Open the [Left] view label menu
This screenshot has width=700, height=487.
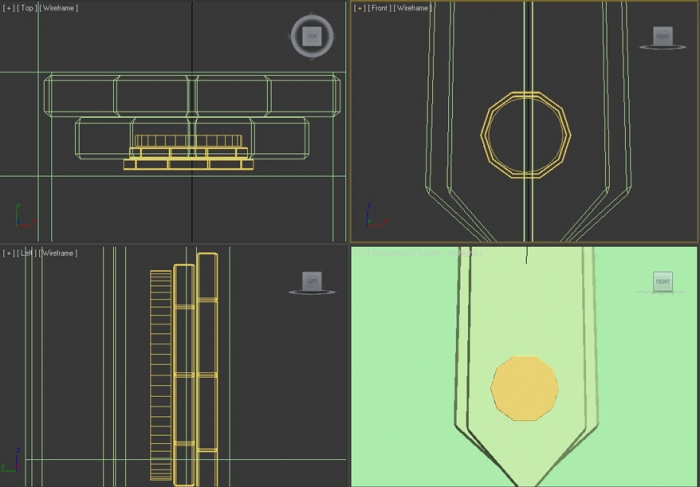pos(26,253)
